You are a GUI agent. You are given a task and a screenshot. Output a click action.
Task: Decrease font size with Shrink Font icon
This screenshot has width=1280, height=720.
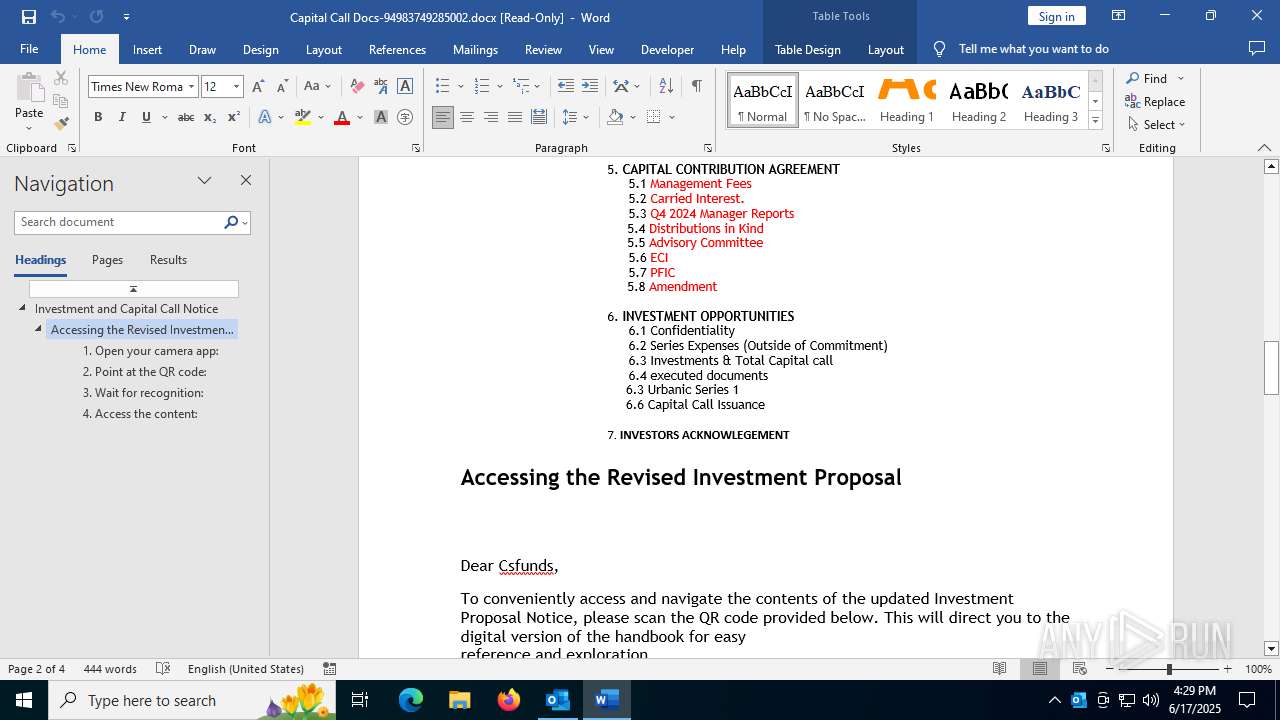coord(282,87)
